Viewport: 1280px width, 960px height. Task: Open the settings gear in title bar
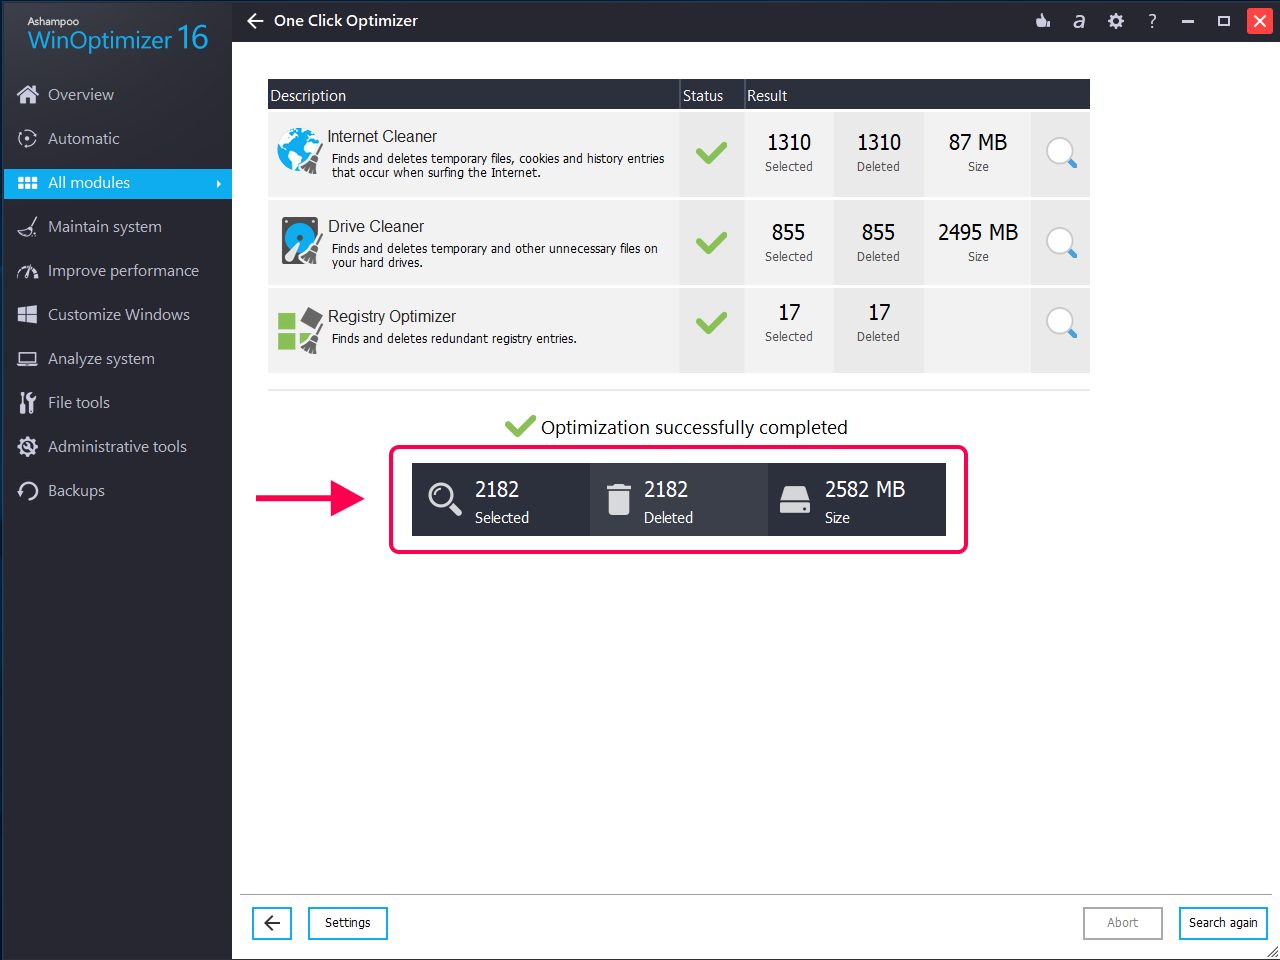tap(1116, 21)
